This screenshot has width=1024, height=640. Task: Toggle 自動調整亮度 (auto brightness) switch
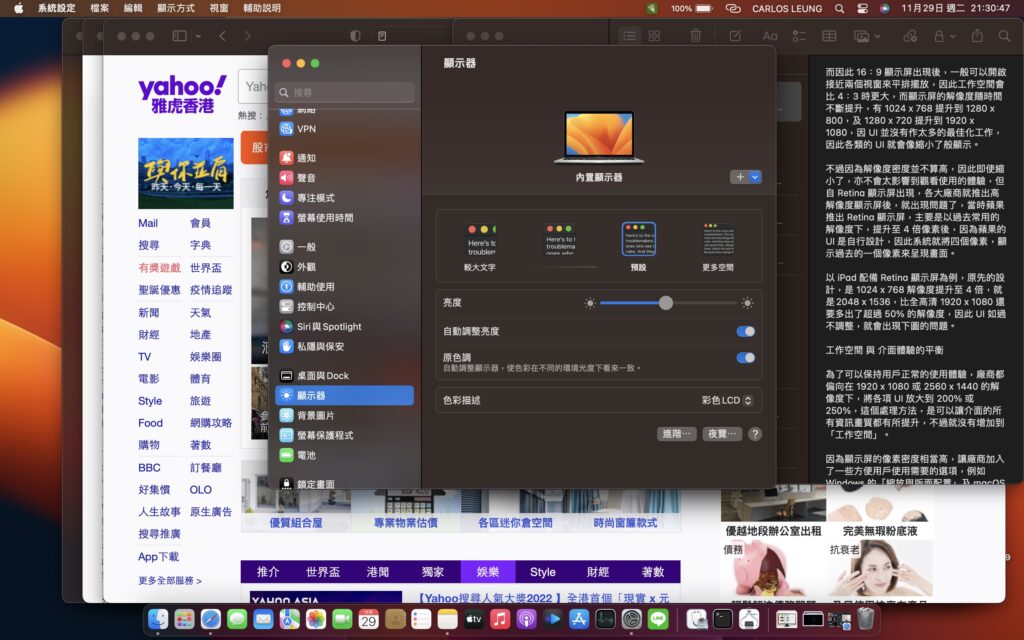tap(745, 332)
